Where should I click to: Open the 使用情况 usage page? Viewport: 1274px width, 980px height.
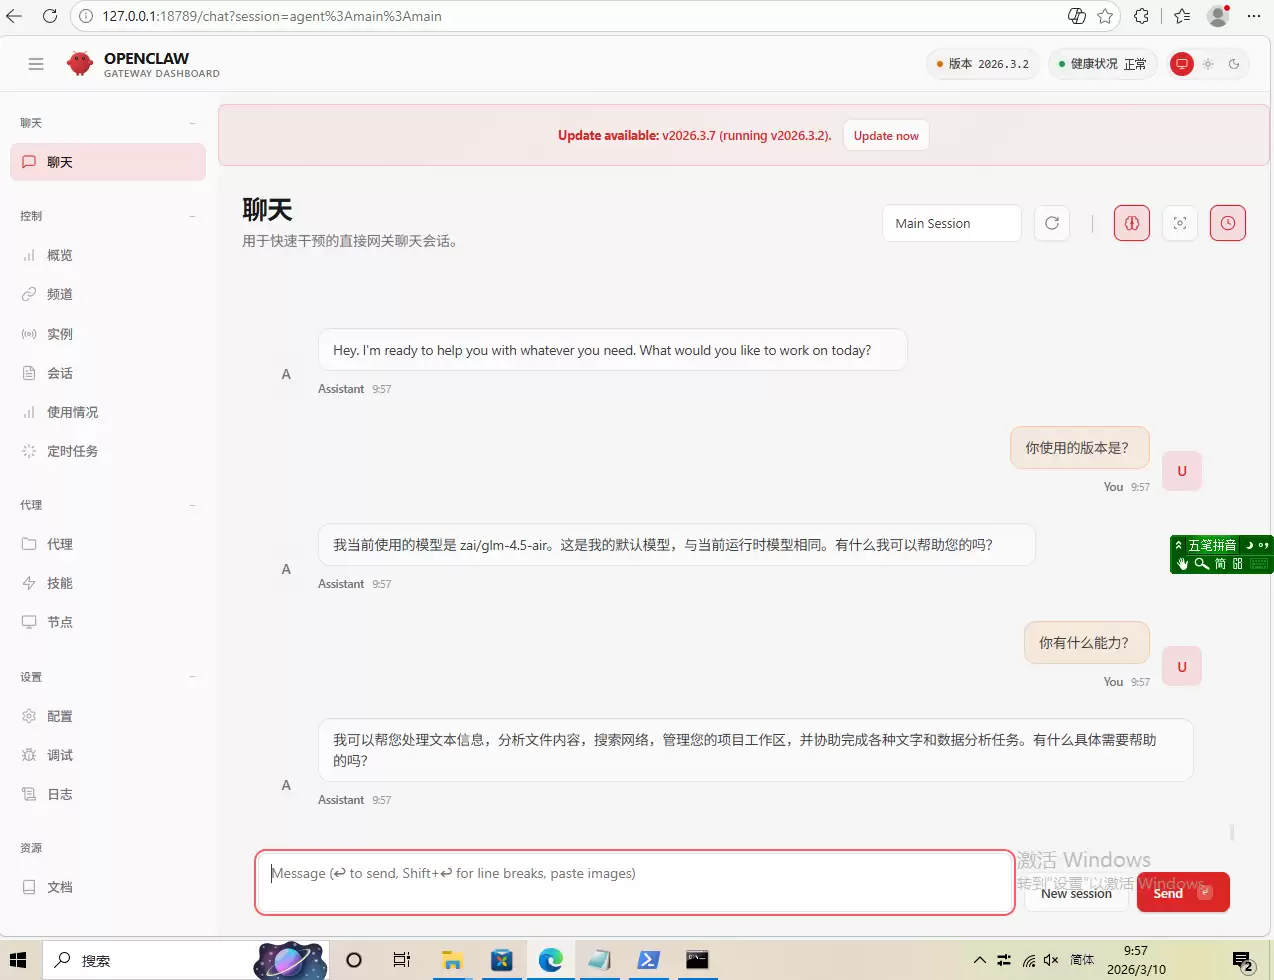(72, 412)
